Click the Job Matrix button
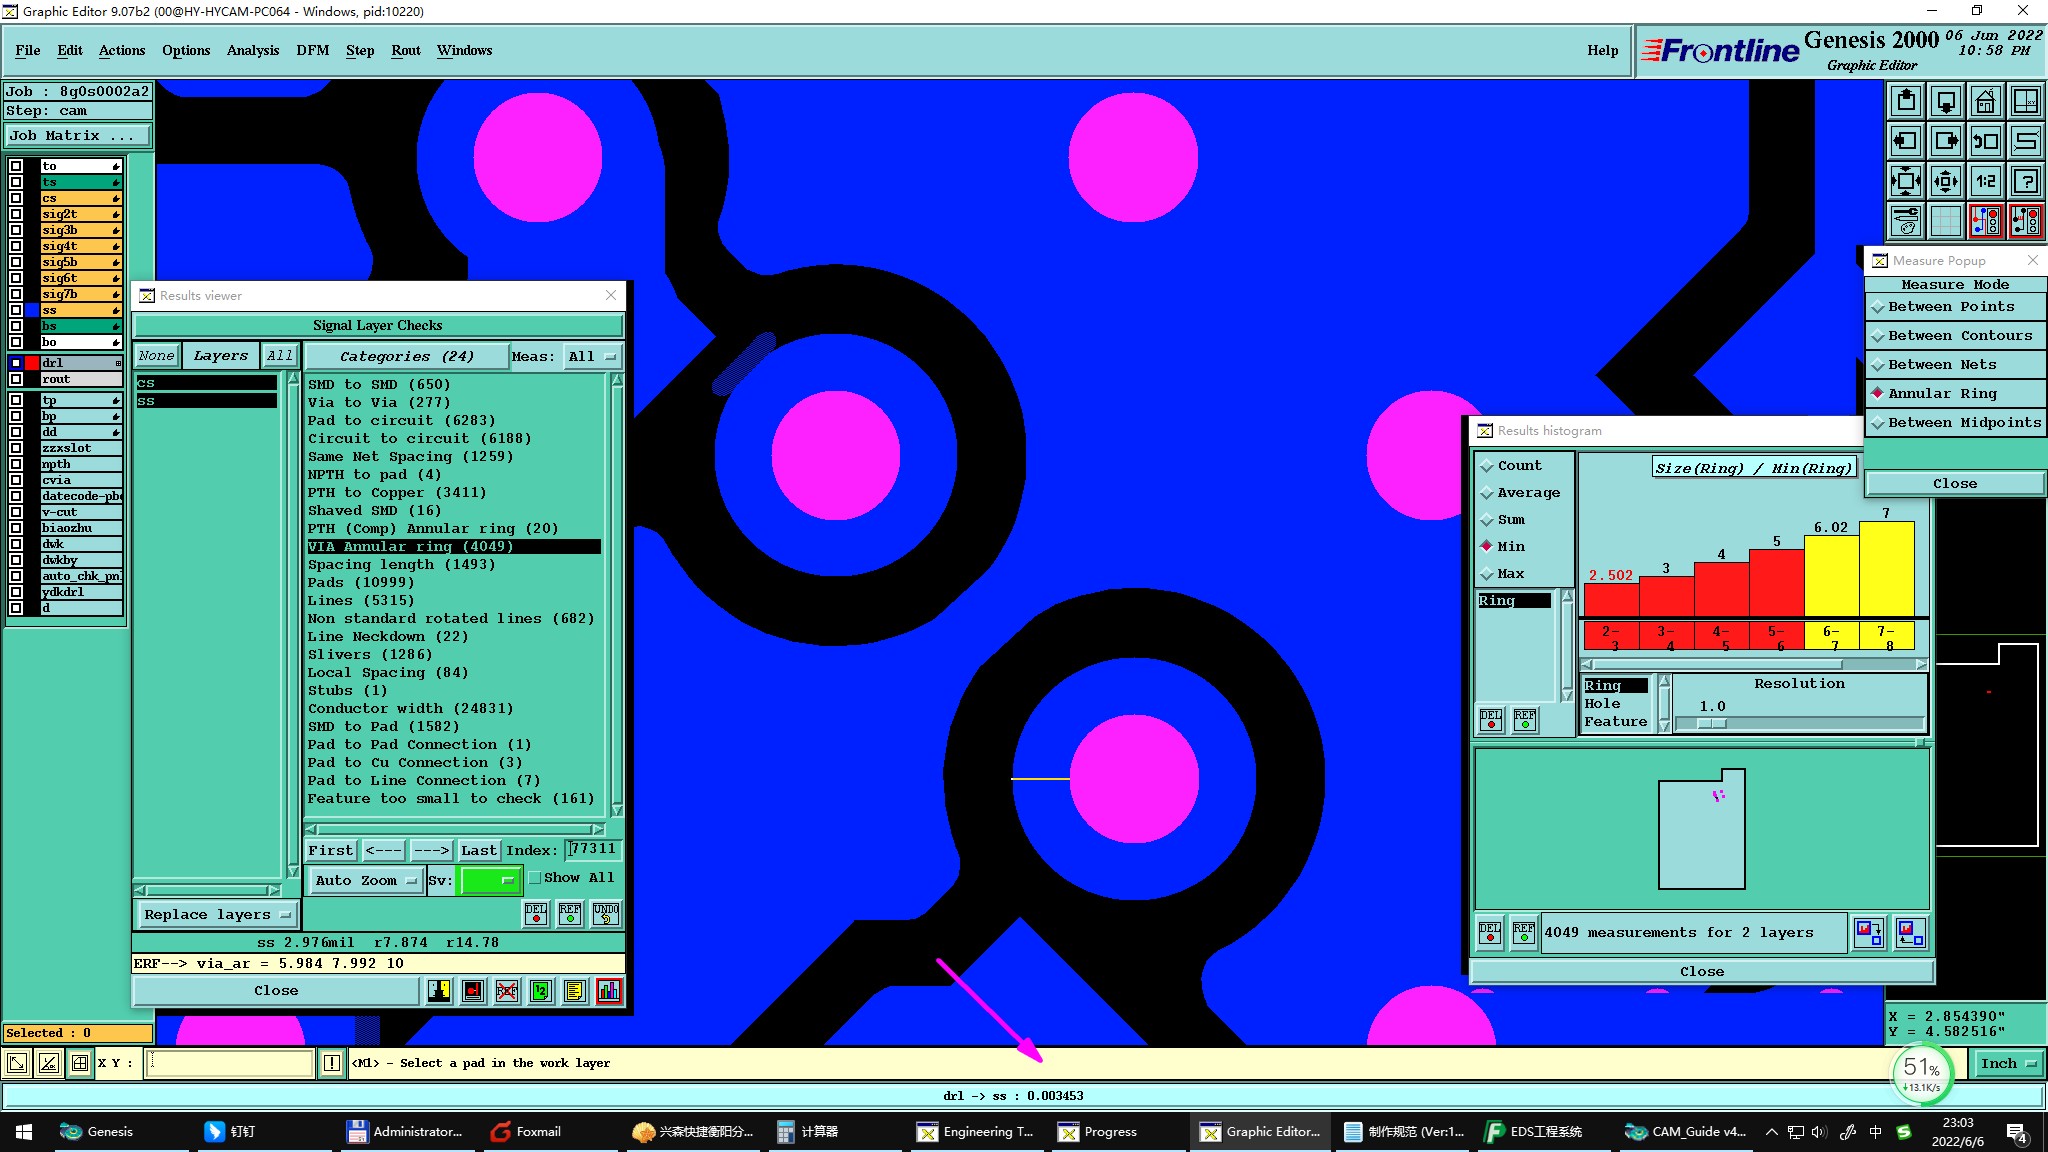Viewport: 2048px width, 1152px height. point(77,136)
